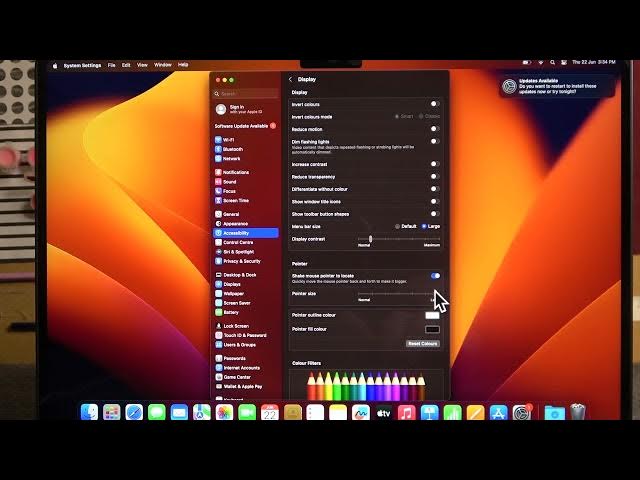Open Wi-Fi settings in sidebar
The height and width of the screenshot is (480, 640).
[225, 140]
